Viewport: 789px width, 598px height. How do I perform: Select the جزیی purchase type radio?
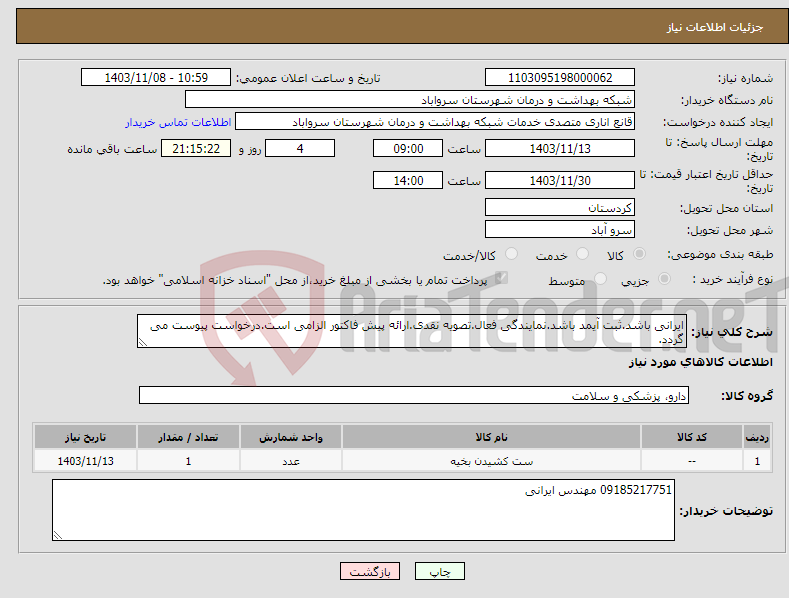(x=665, y=278)
